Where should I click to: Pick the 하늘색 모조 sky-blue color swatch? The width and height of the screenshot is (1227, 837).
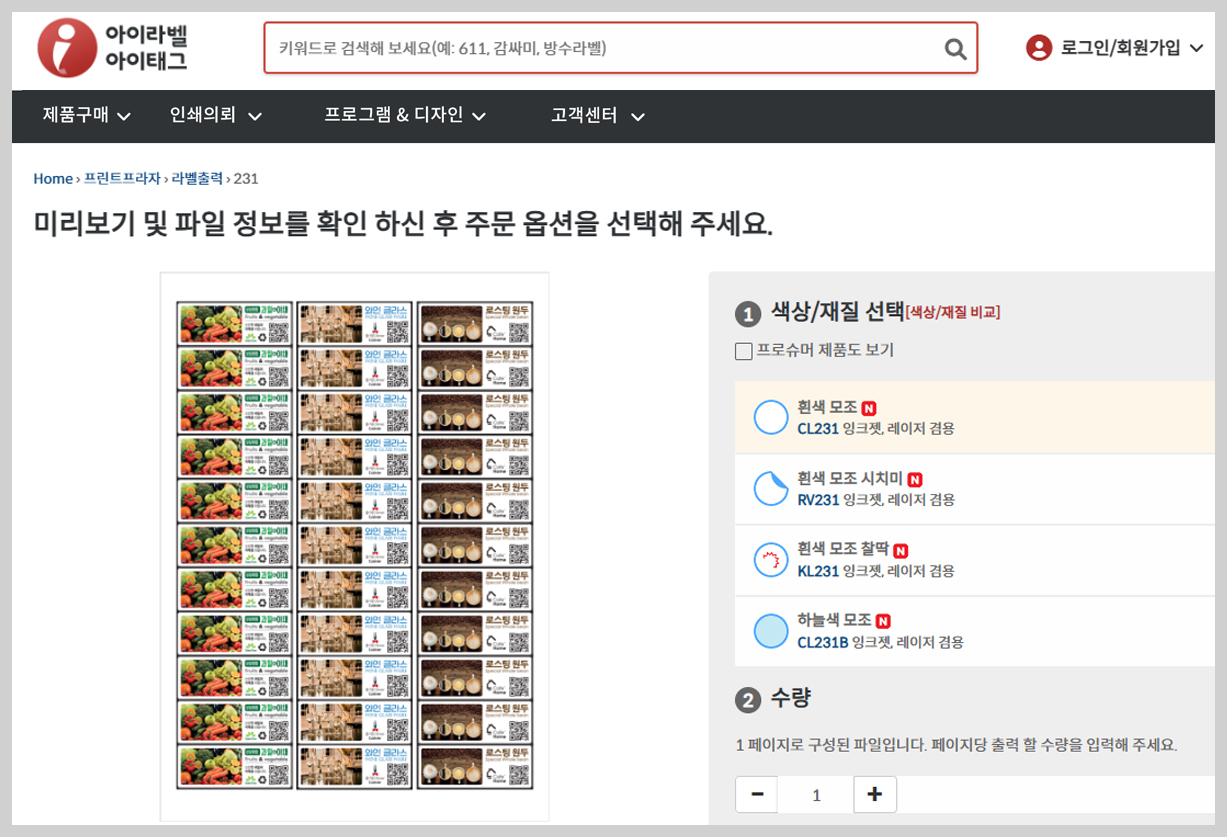771,631
